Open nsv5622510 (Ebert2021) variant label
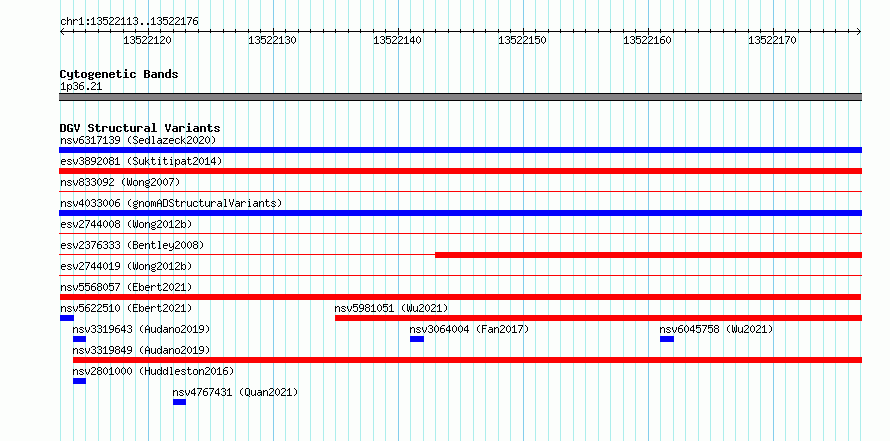 click(126, 308)
